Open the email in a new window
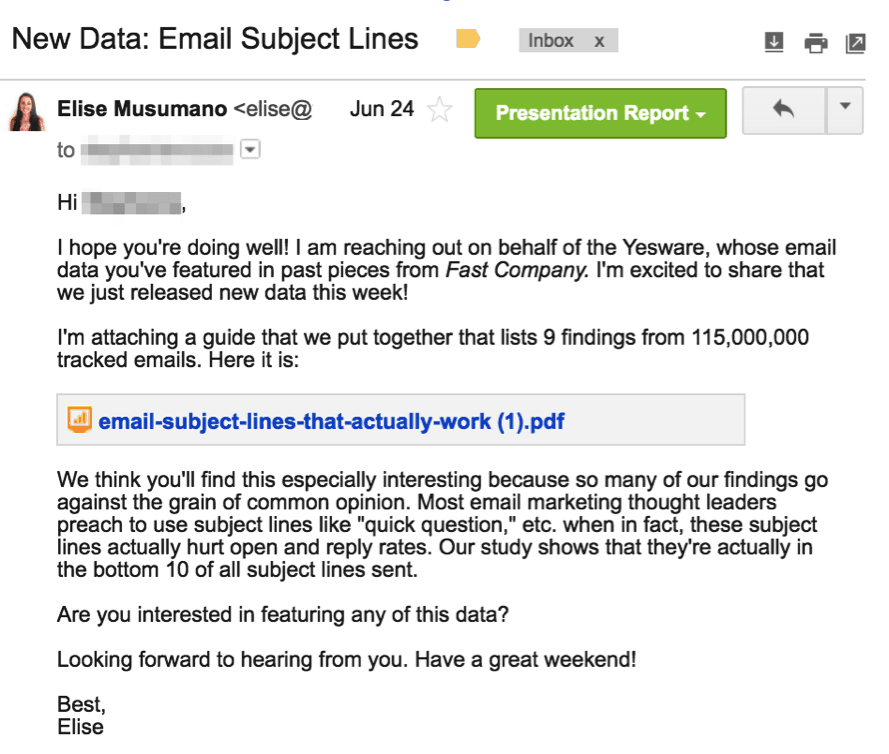The height and width of the screenshot is (754, 889). pos(856,42)
